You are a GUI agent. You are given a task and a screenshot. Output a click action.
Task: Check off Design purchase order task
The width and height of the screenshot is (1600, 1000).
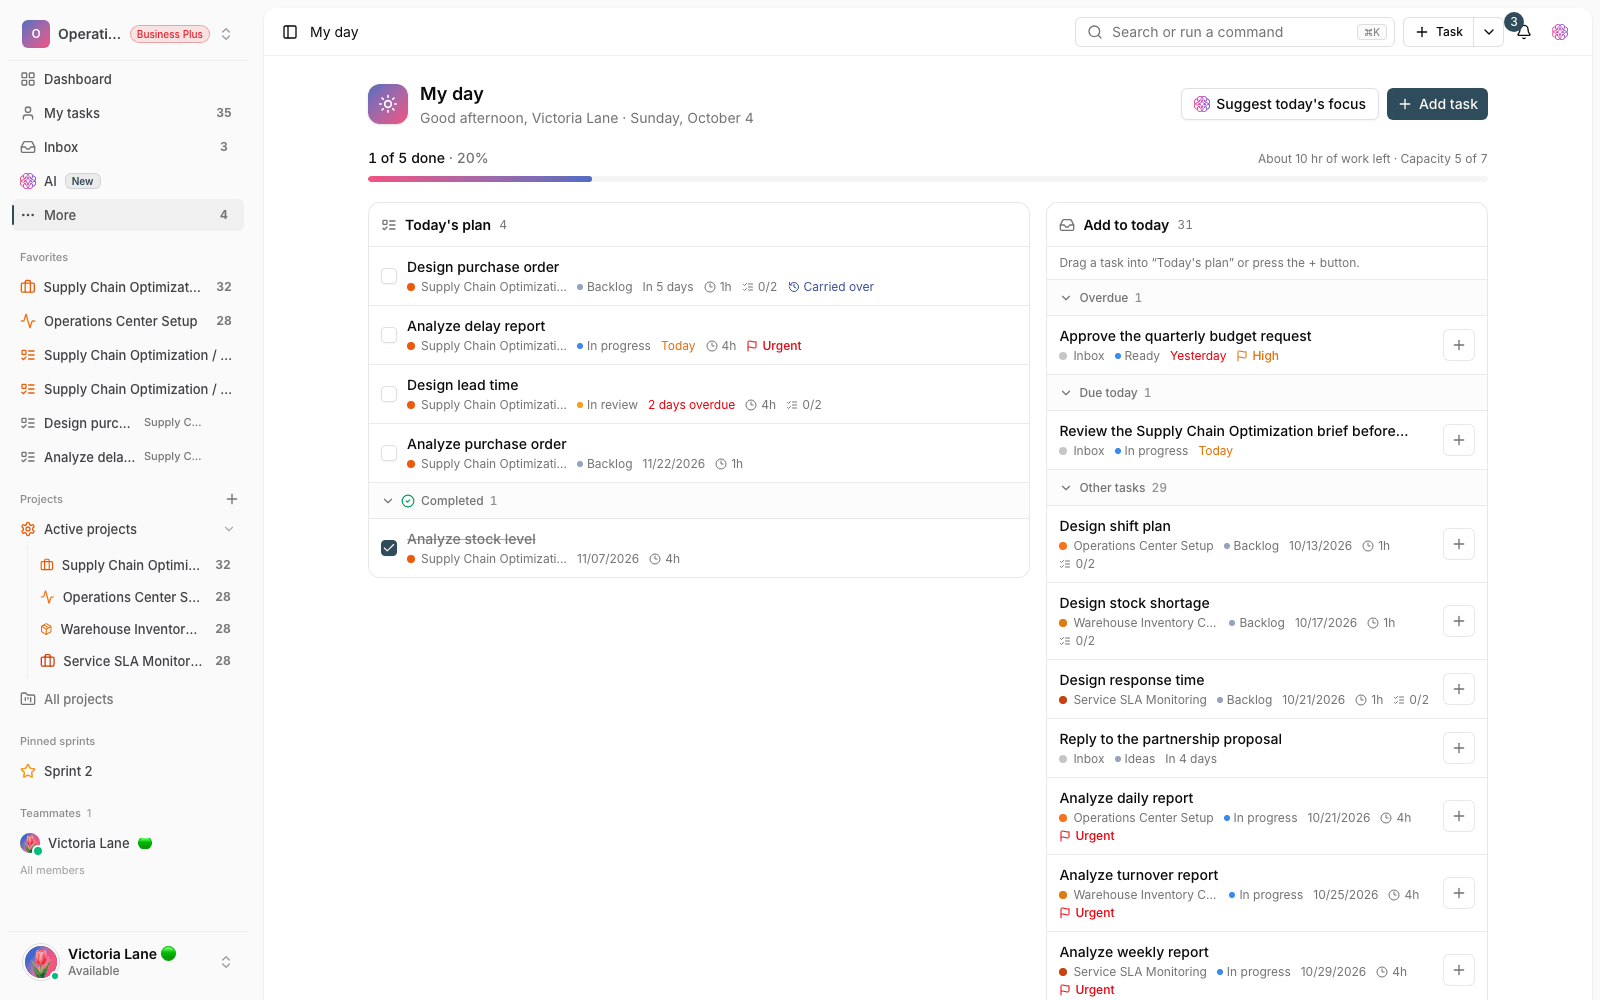(389, 276)
